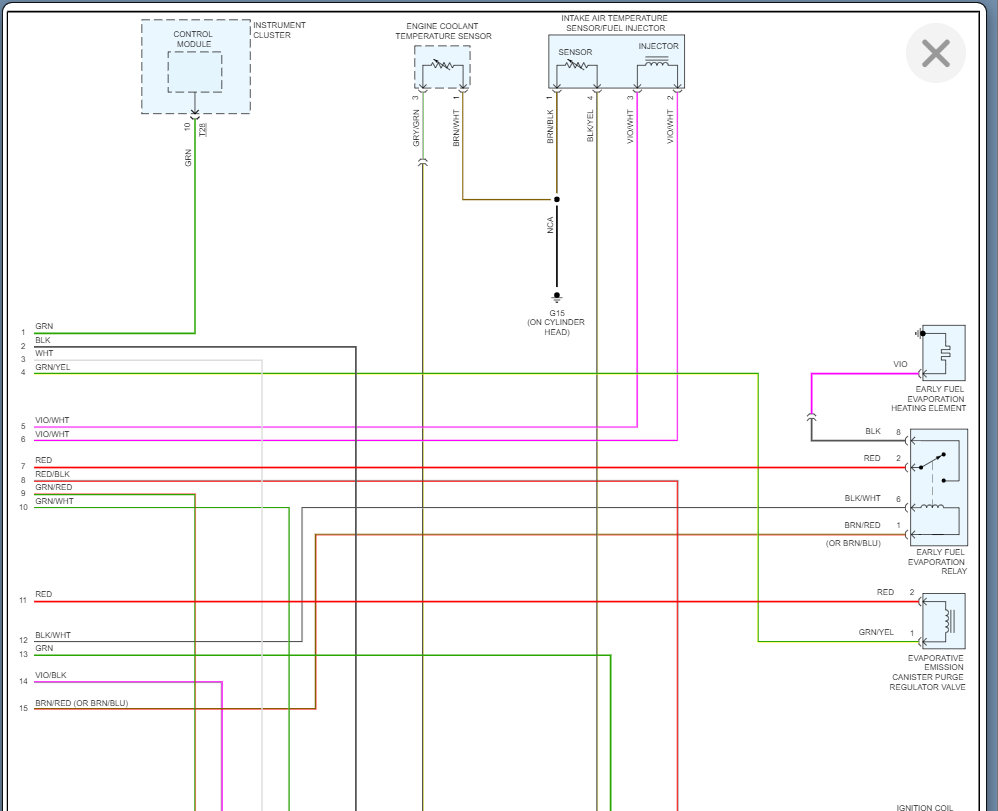Click the inline connector on the GRY/GRN wire
This screenshot has width=998, height=811.
click(423, 163)
